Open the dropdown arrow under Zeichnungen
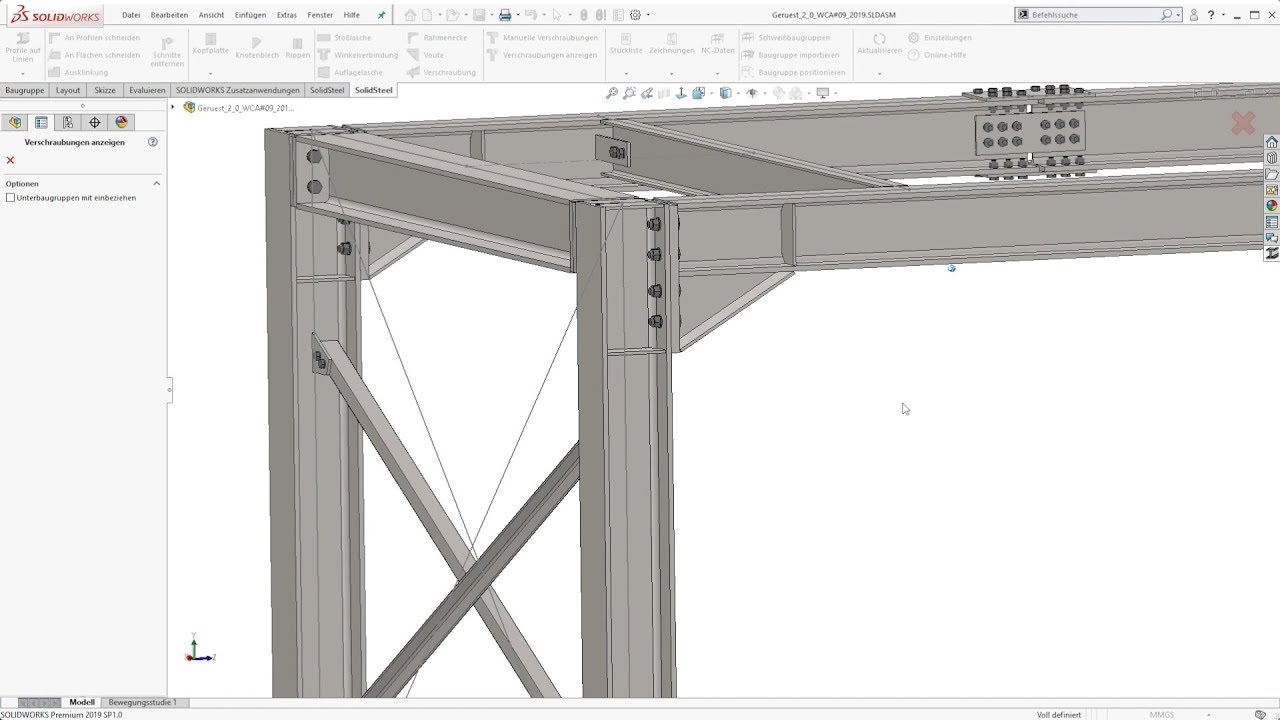Image resolution: width=1280 pixels, height=720 pixels. pyautogui.click(x=672, y=73)
